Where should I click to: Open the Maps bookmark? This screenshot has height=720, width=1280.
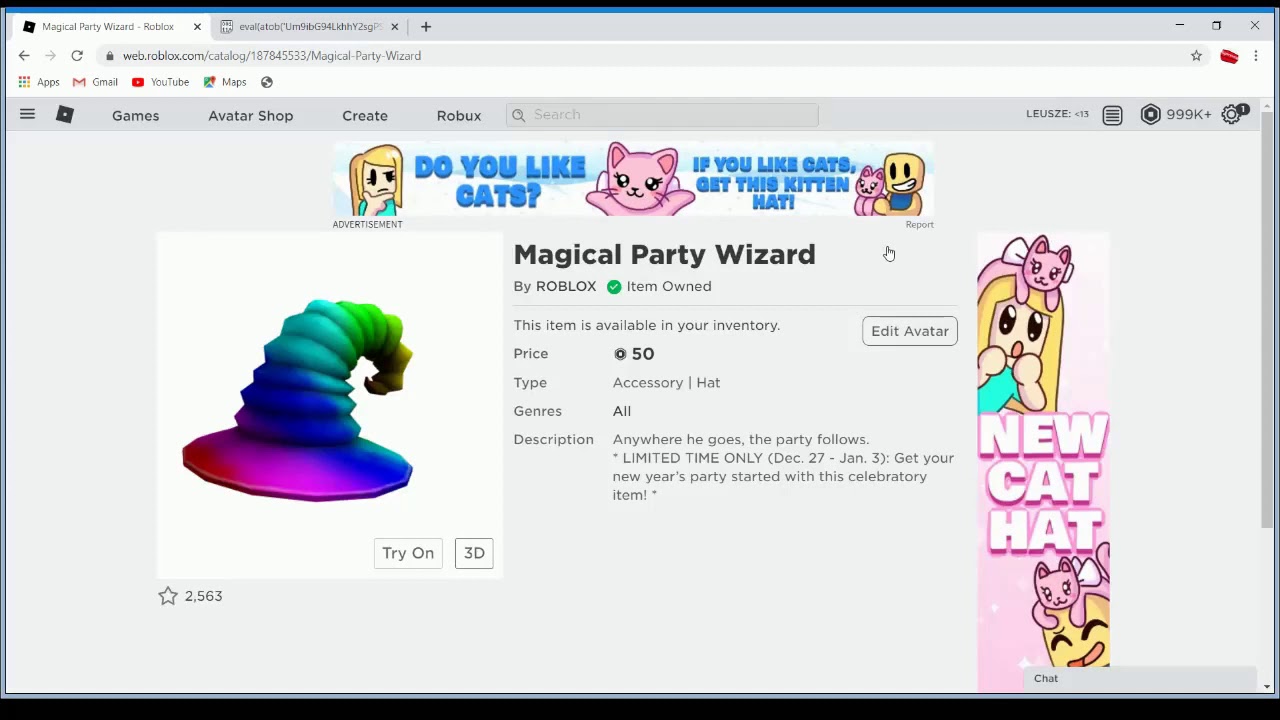click(x=224, y=82)
